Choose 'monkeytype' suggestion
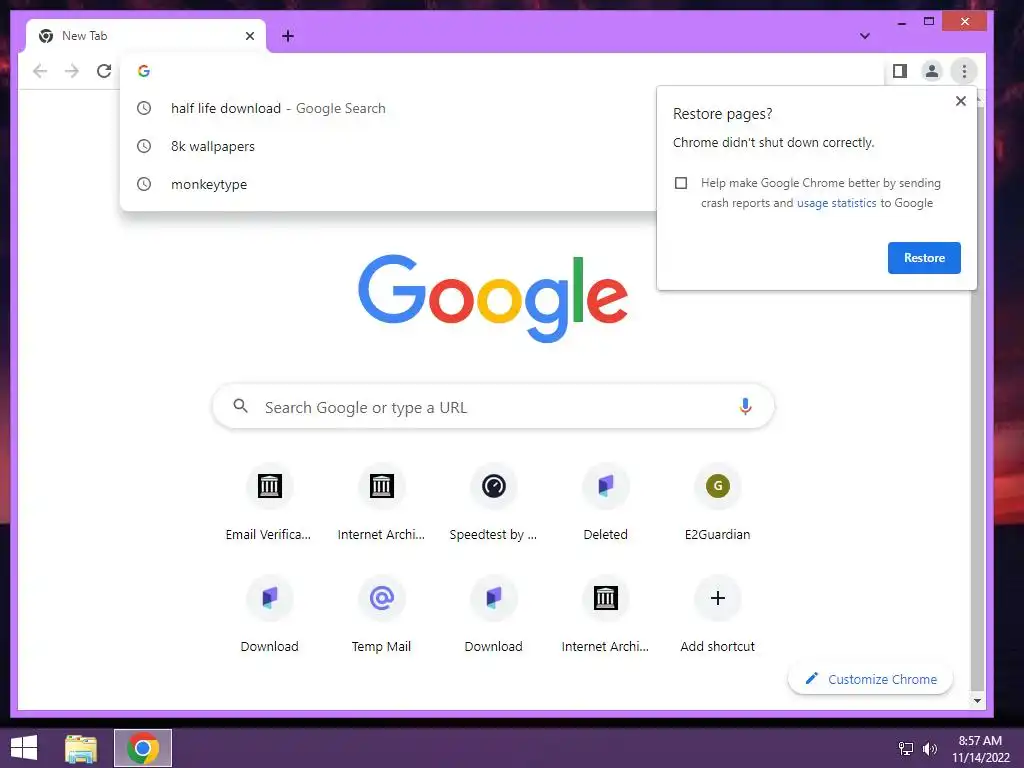The image size is (1024, 768). point(388,184)
